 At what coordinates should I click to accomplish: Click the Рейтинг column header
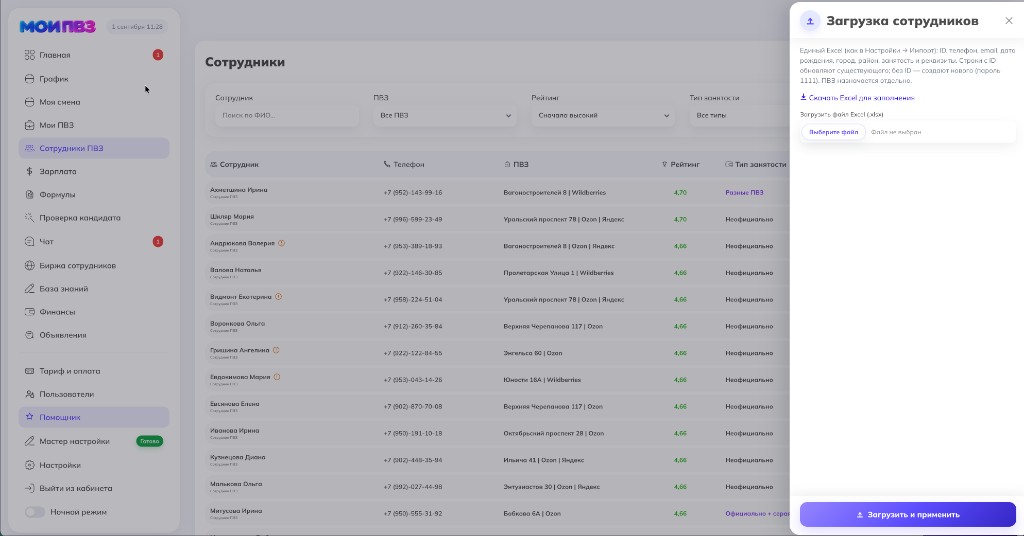coord(680,165)
